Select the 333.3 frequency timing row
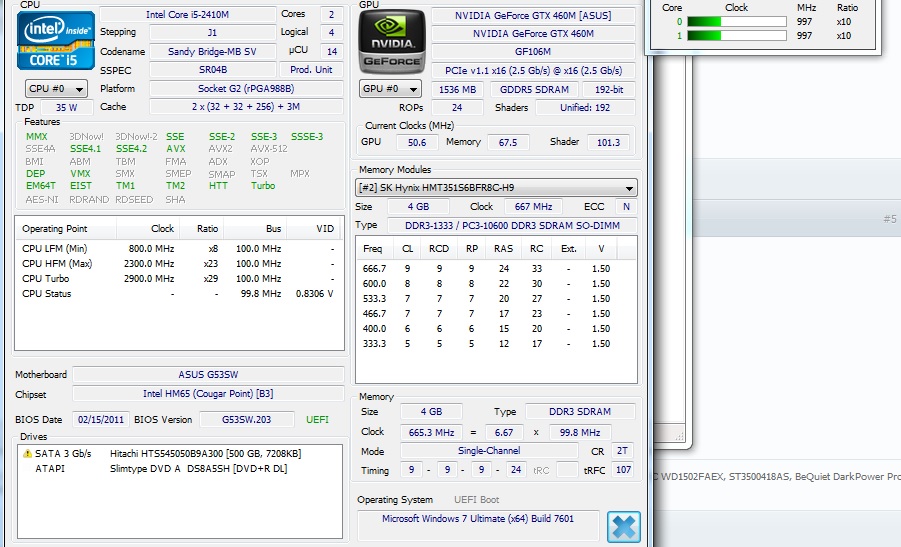901x547 pixels. 496,344
